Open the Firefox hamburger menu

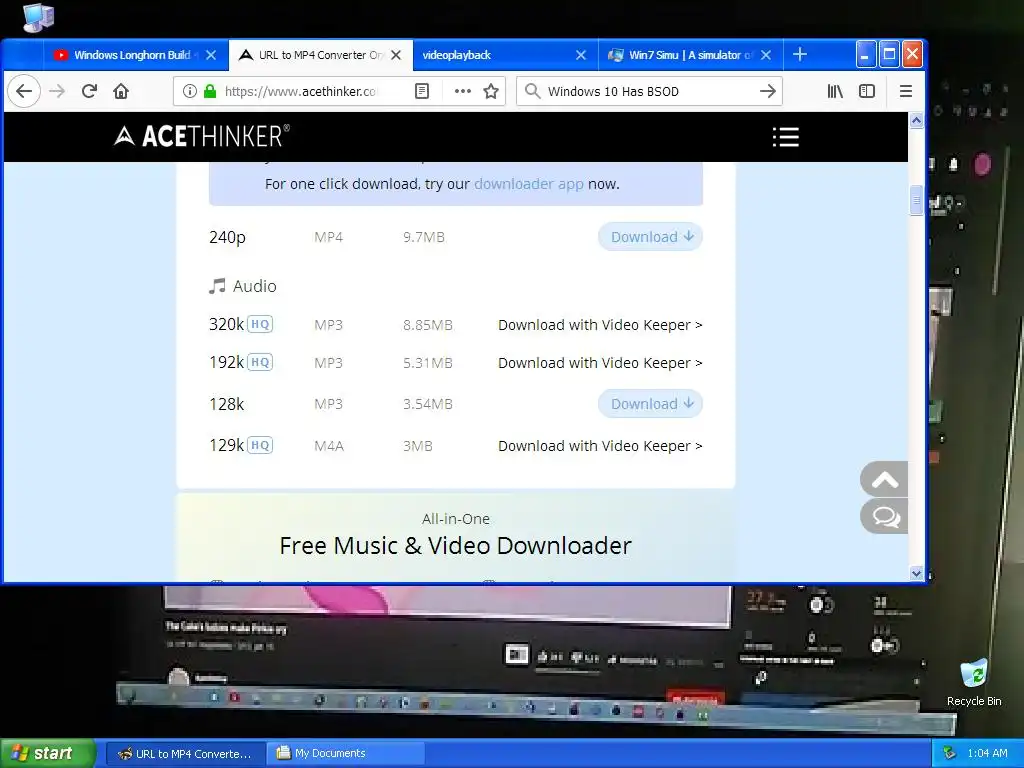coord(905,91)
